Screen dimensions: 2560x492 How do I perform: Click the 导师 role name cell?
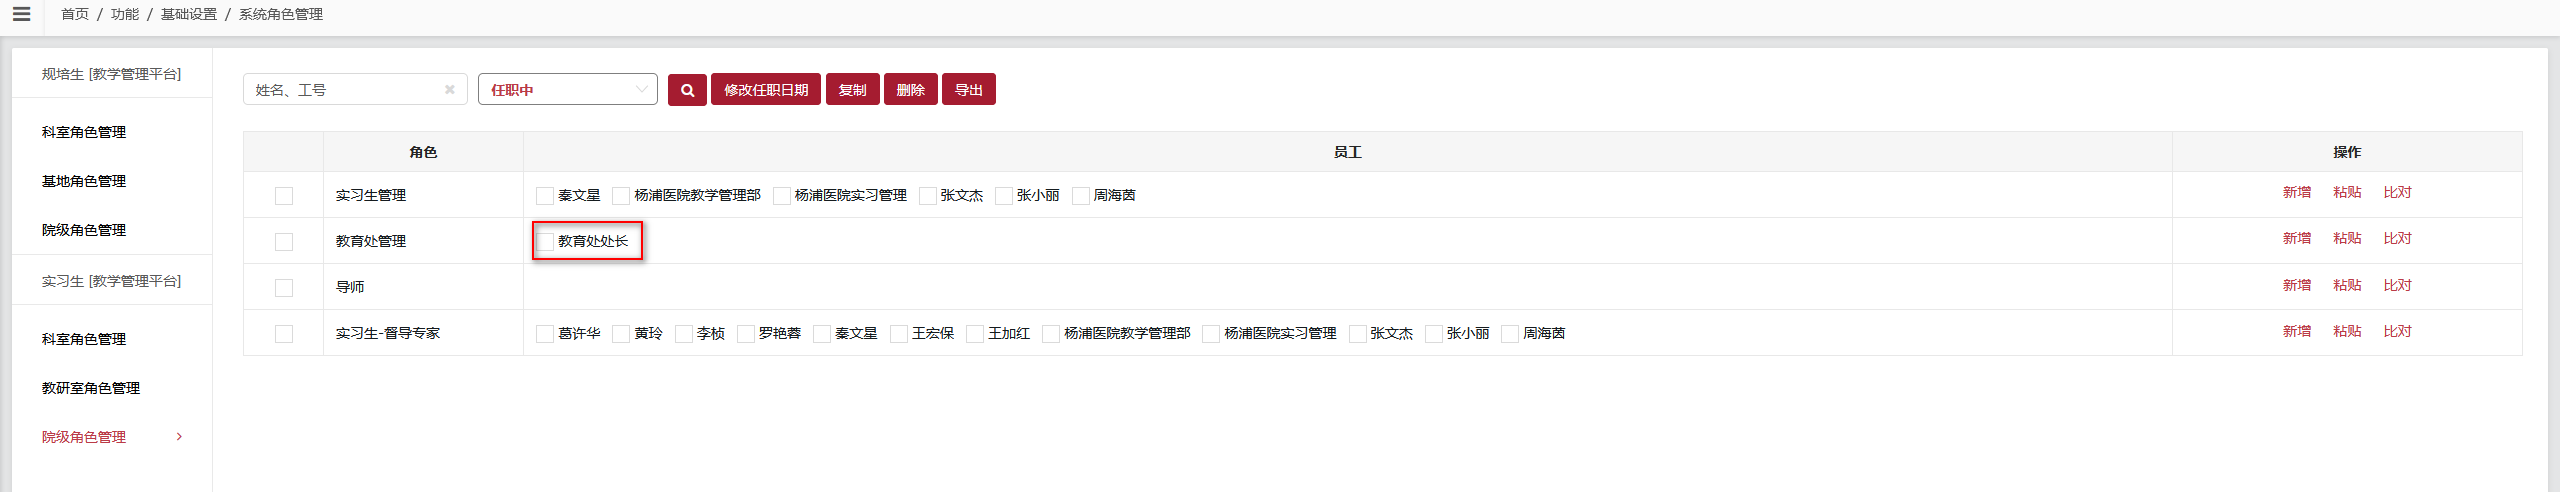423,287
